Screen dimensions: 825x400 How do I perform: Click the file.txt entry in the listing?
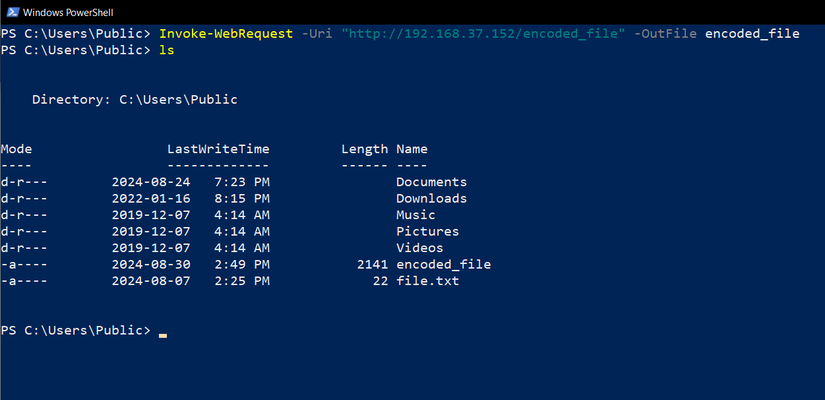coord(427,281)
